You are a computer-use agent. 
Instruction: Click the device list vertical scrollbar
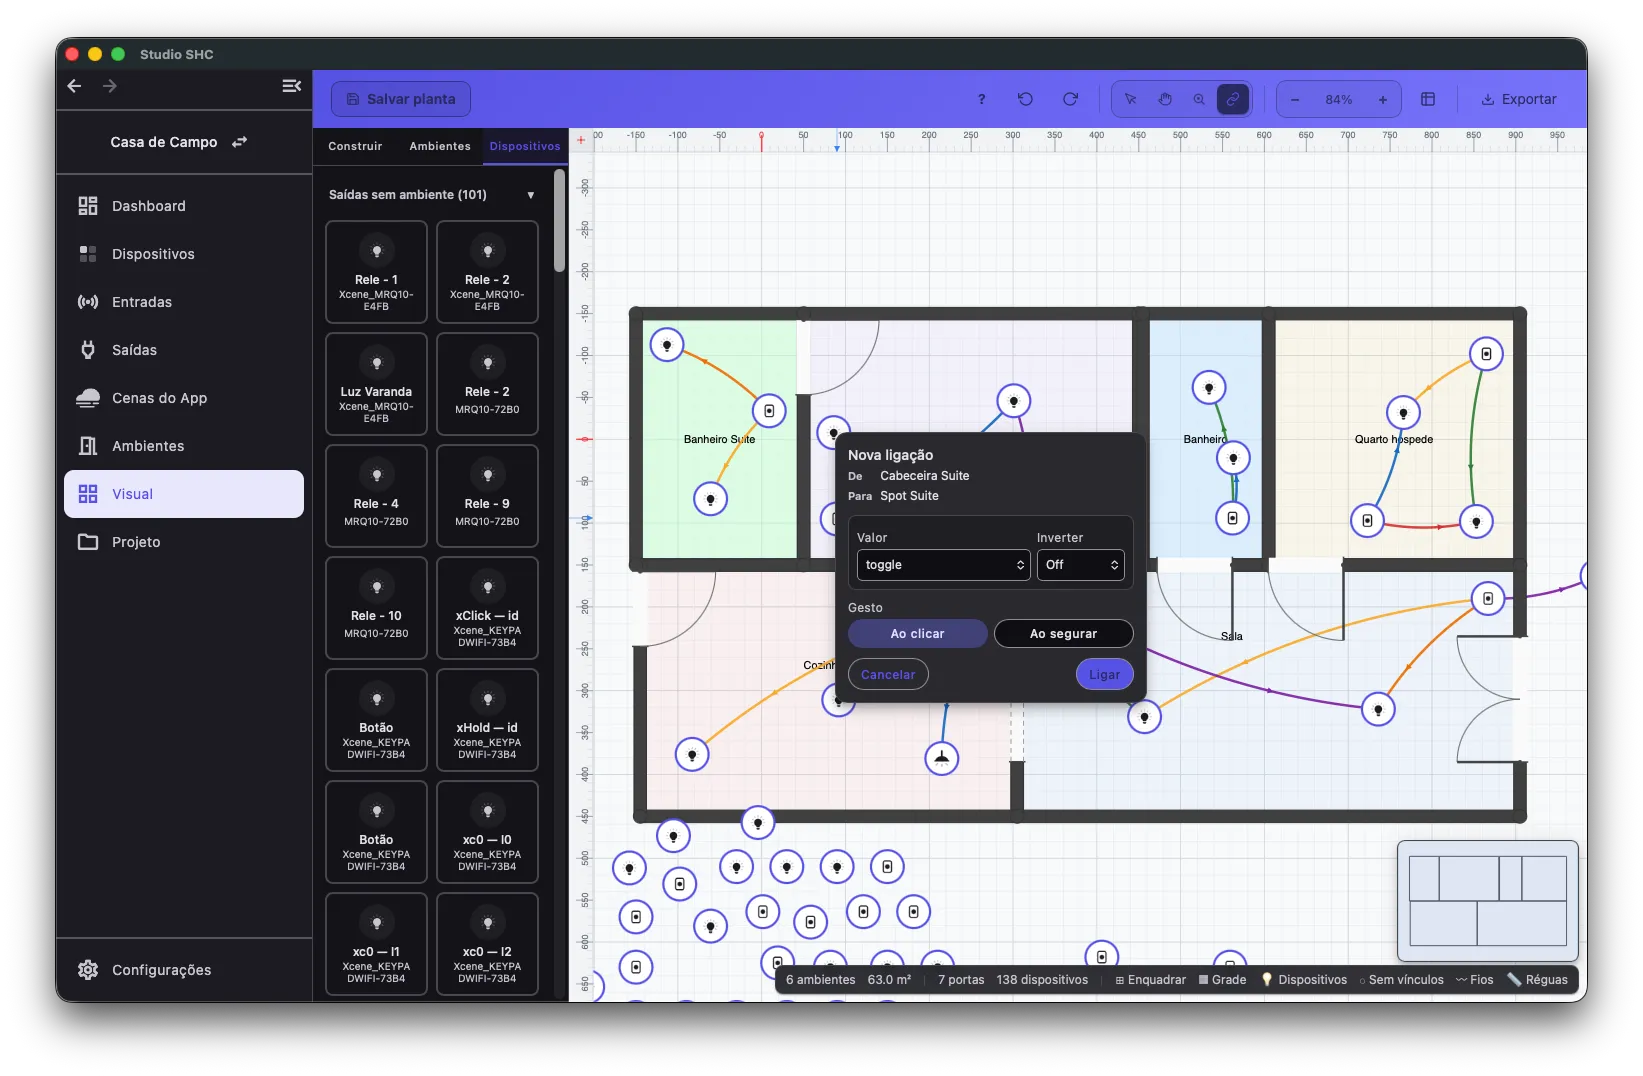pyautogui.click(x=559, y=220)
